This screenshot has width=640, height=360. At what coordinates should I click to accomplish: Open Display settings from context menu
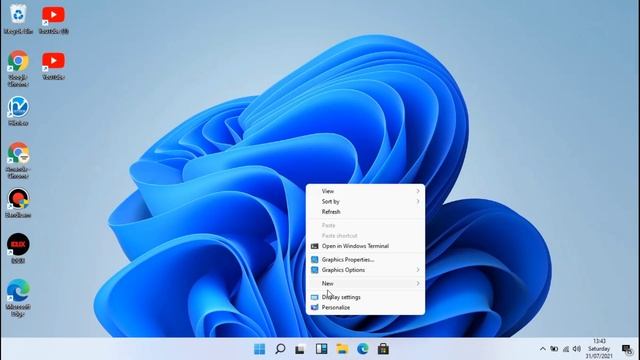pos(365,297)
